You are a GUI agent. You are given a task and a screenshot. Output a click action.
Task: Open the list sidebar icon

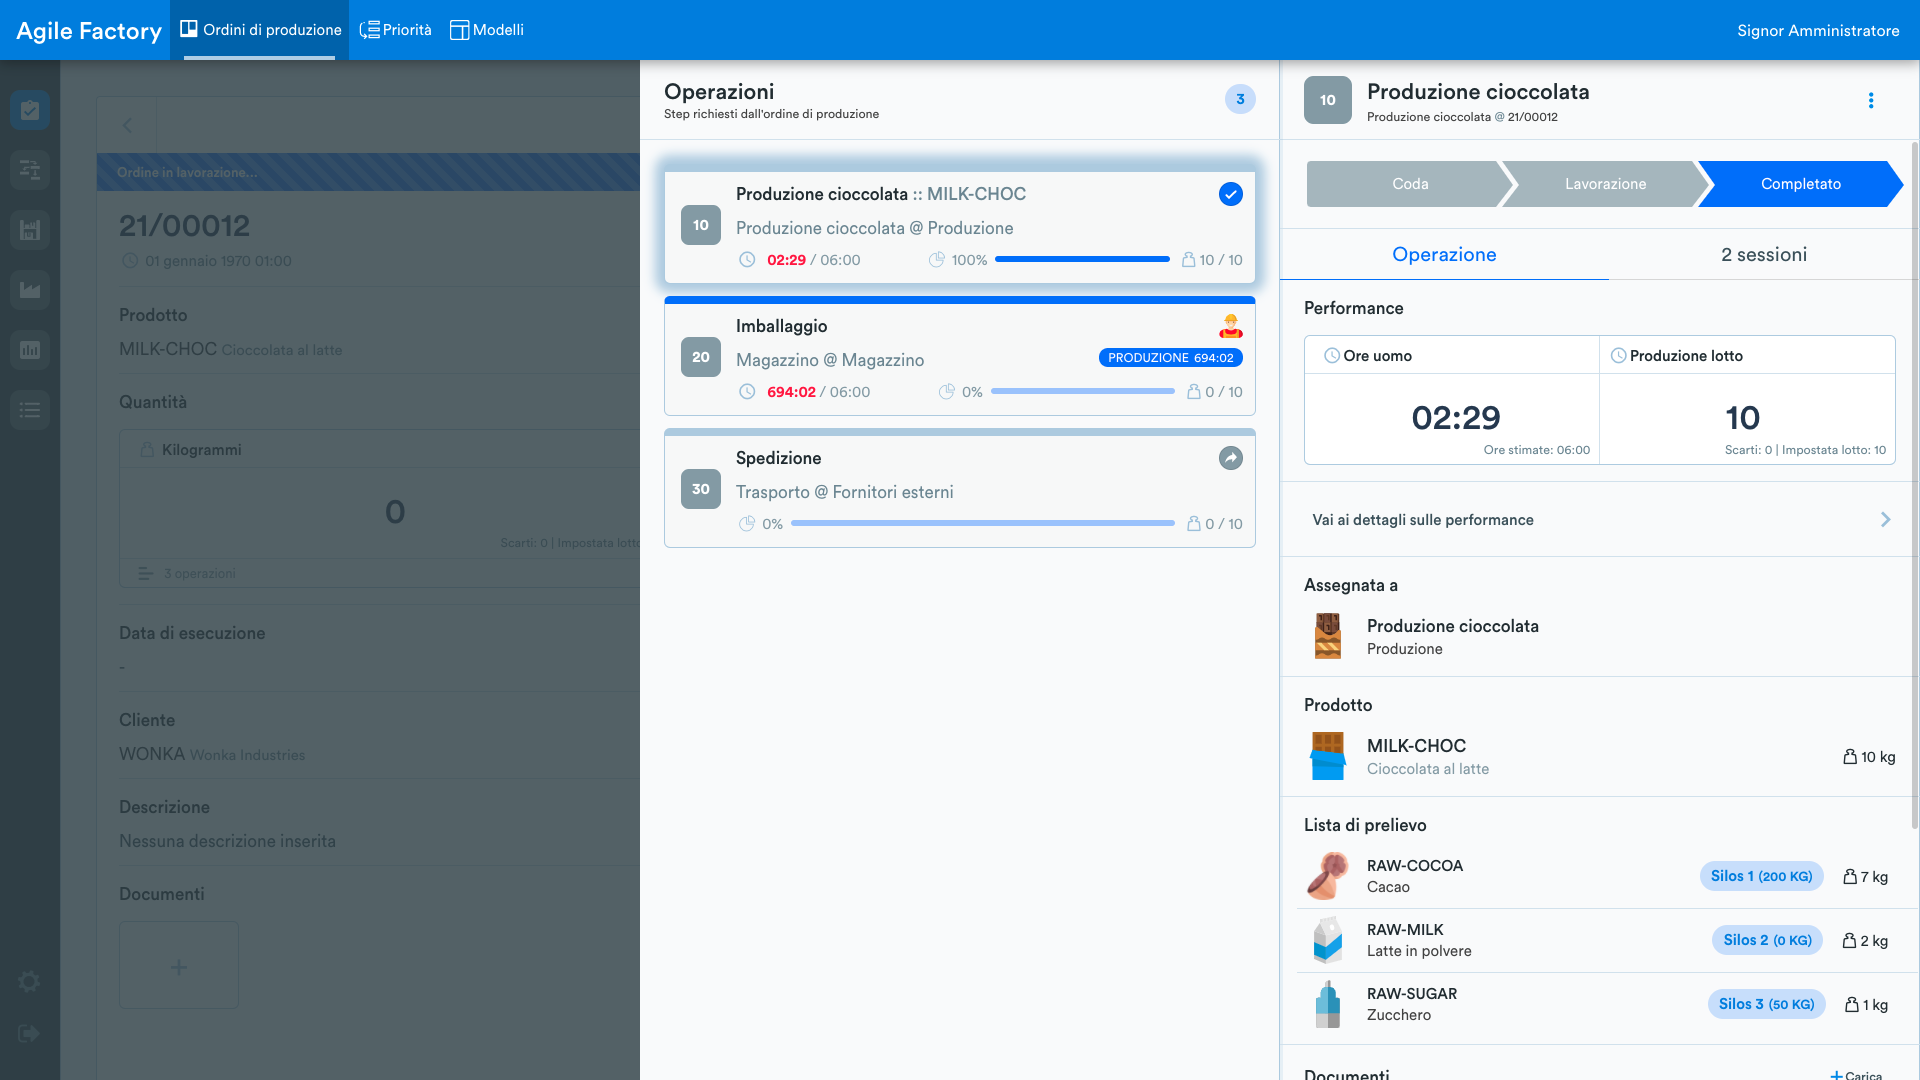click(x=30, y=410)
